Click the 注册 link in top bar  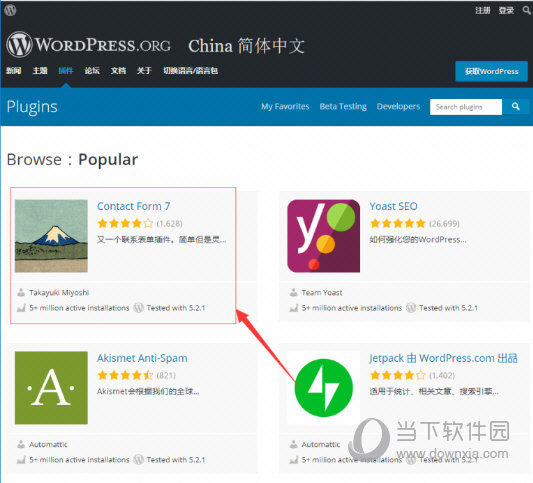[x=483, y=11]
